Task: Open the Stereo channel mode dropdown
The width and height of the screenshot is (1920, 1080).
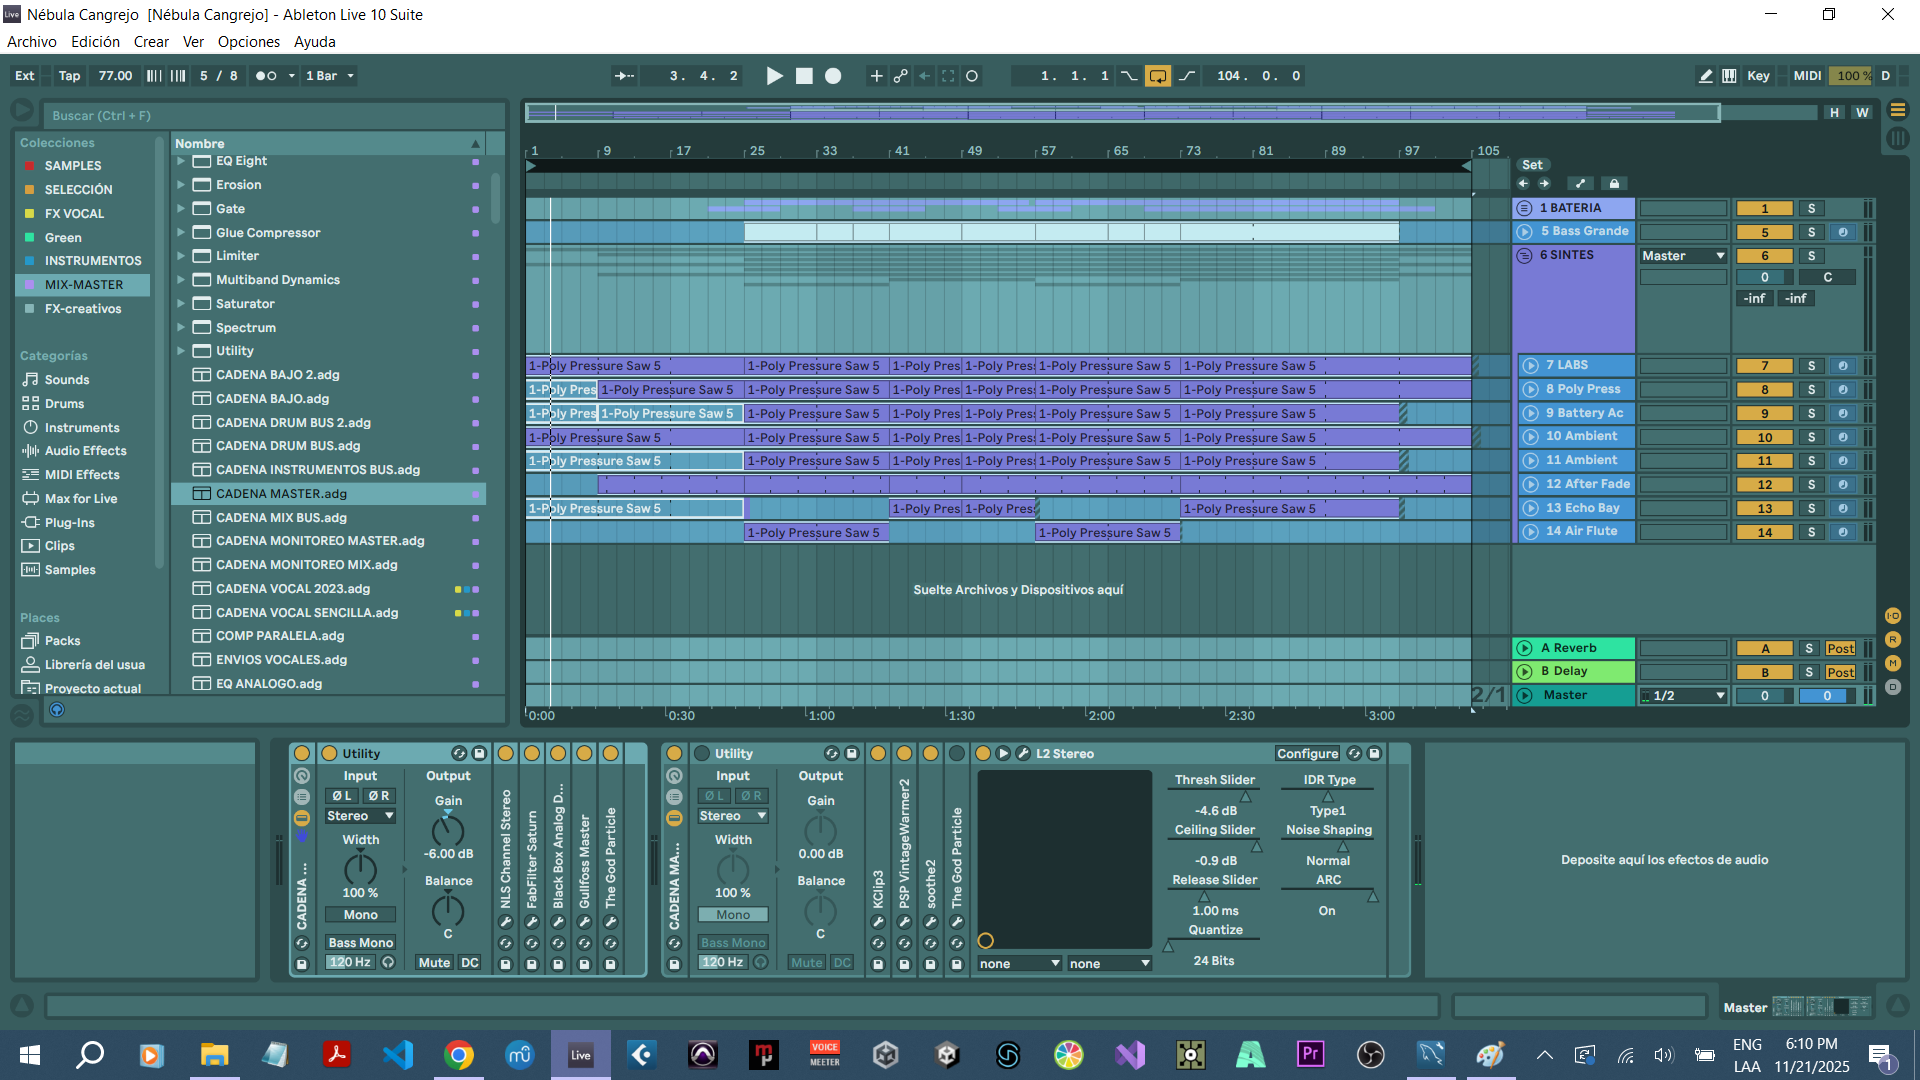Action: coord(360,816)
